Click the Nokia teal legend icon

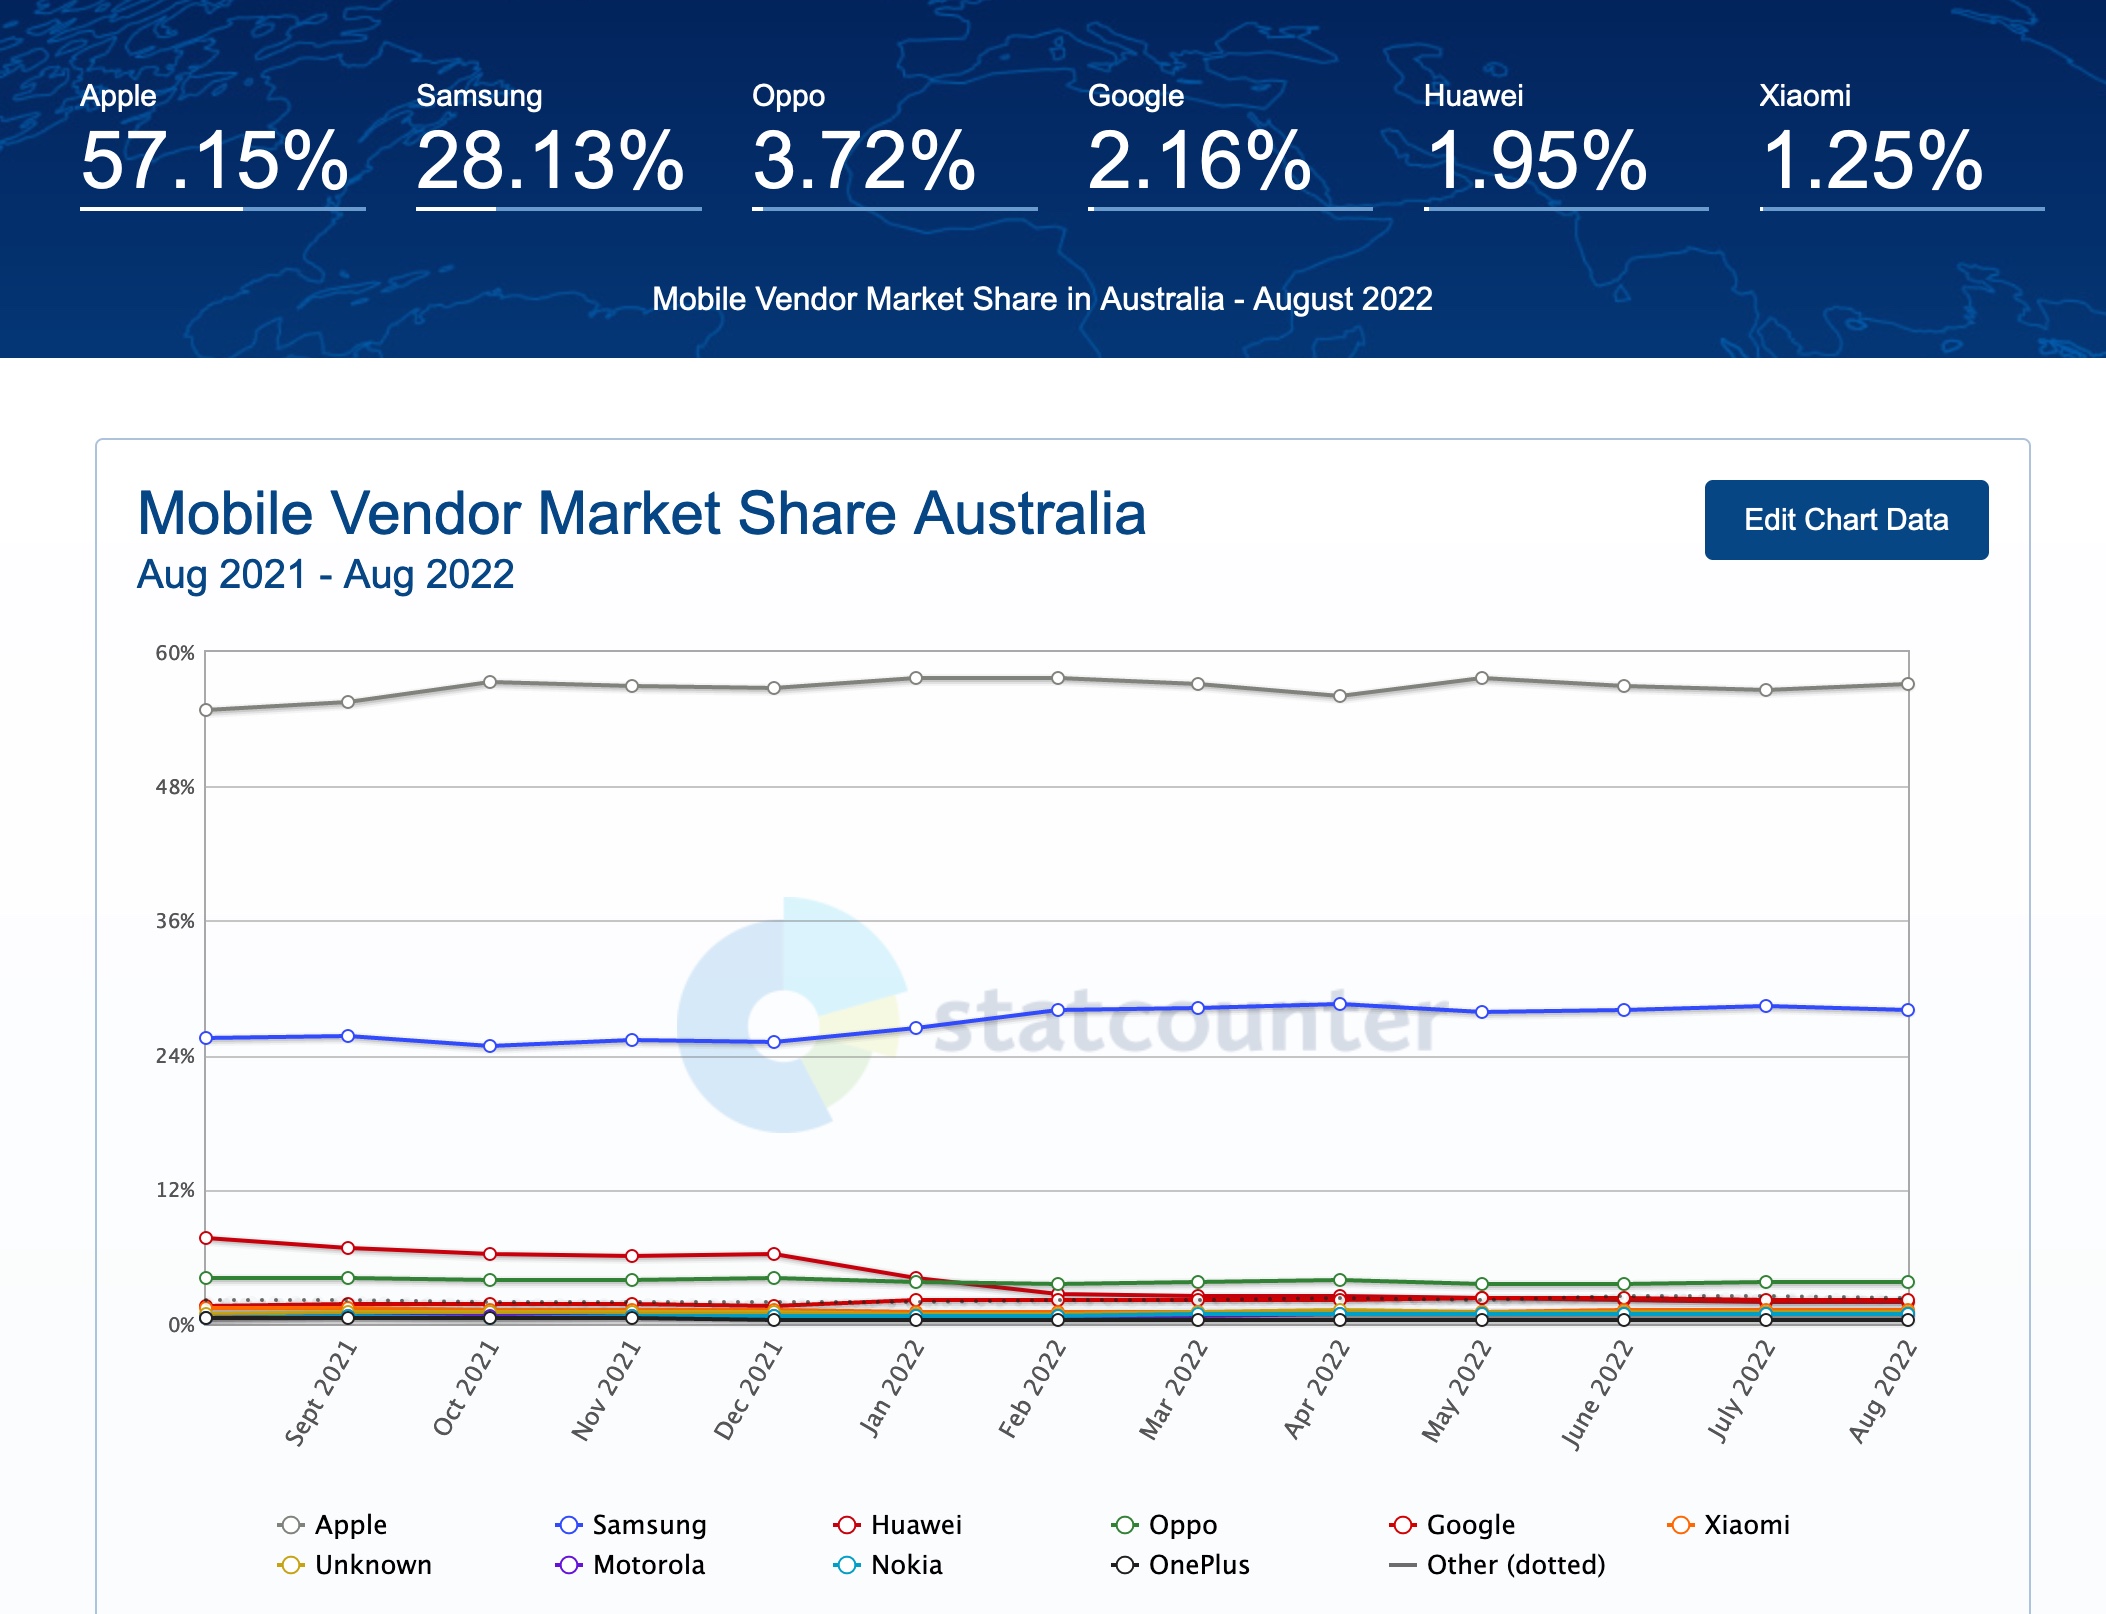coord(847,1565)
